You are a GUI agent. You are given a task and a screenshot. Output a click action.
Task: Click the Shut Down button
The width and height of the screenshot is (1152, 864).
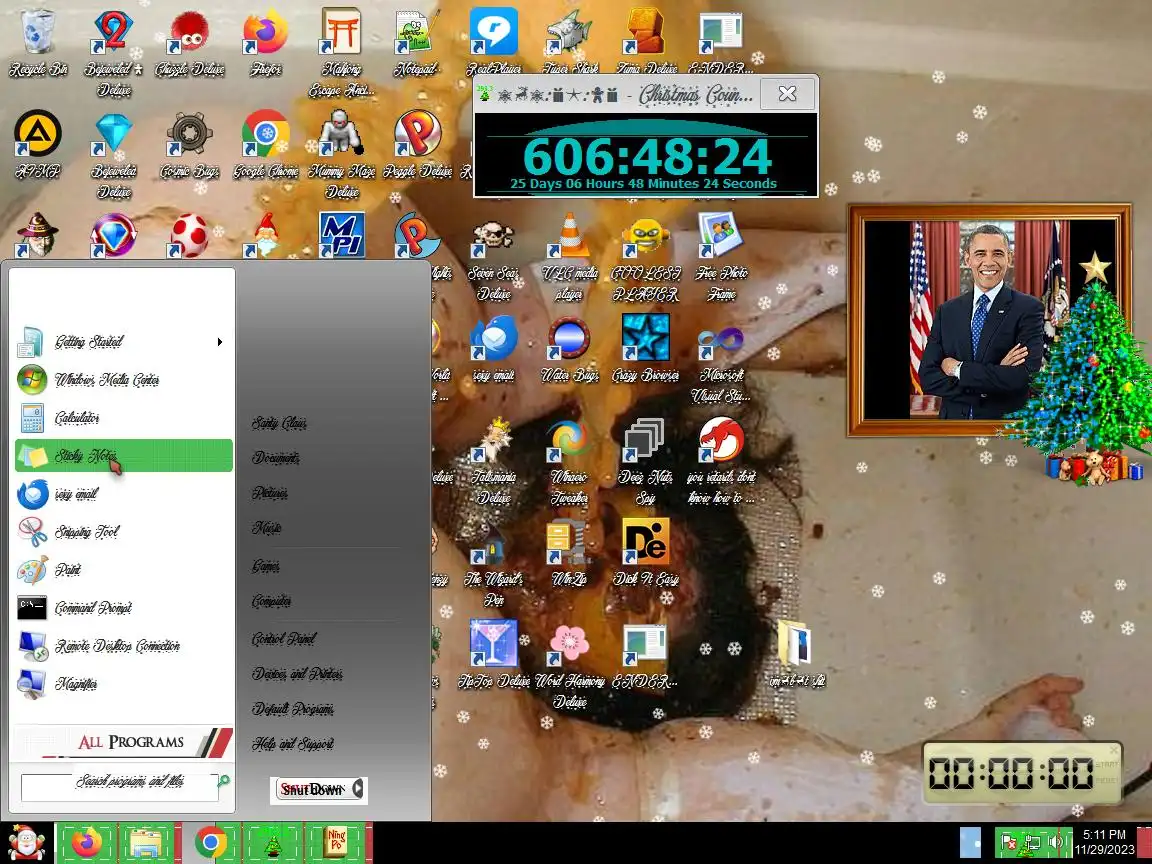[311, 790]
